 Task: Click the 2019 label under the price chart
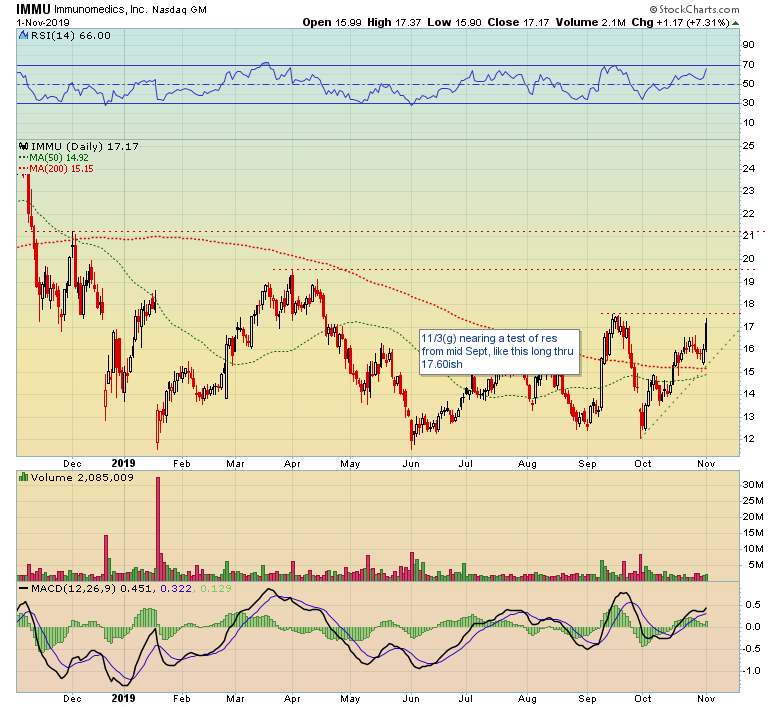click(123, 463)
